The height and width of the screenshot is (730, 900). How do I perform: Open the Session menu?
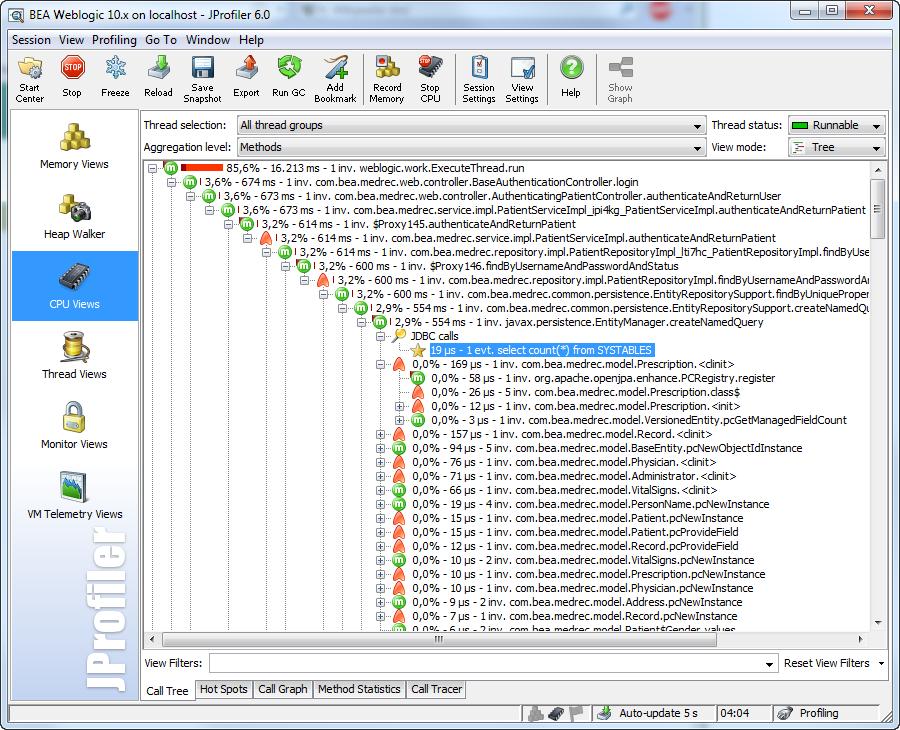(x=31, y=40)
